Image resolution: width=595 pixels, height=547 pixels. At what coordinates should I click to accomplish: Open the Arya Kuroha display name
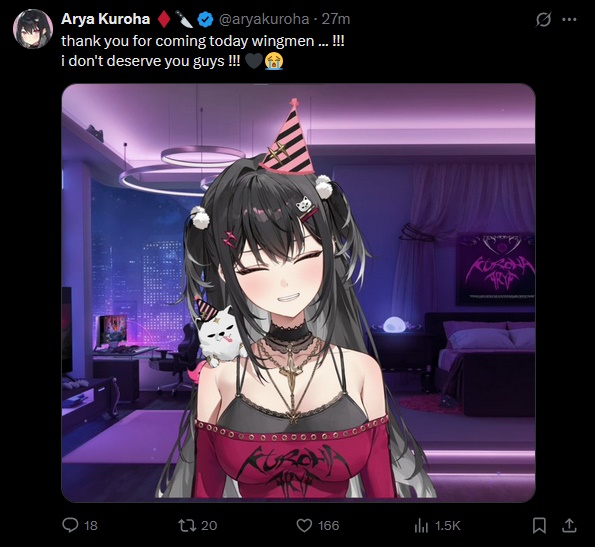point(105,19)
